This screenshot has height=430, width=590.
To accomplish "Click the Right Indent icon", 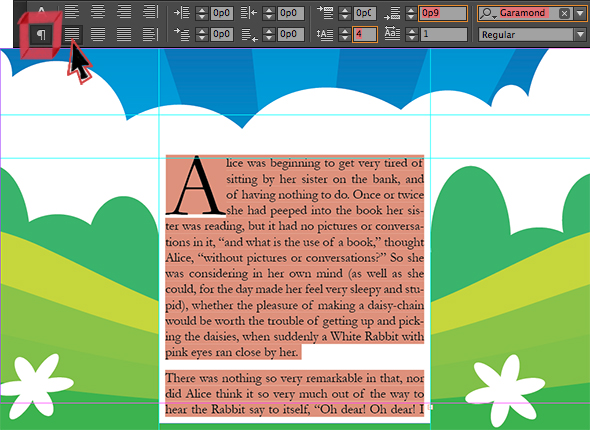I will [248, 13].
